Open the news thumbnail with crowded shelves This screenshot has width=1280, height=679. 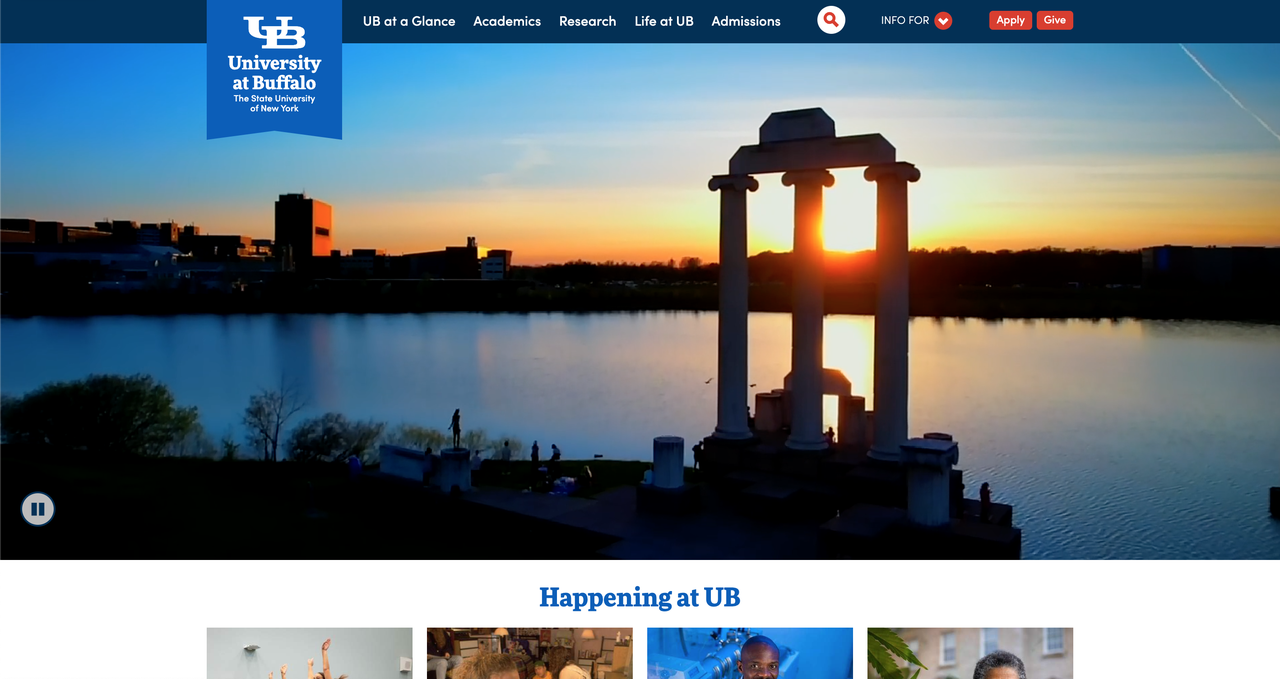(x=530, y=653)
